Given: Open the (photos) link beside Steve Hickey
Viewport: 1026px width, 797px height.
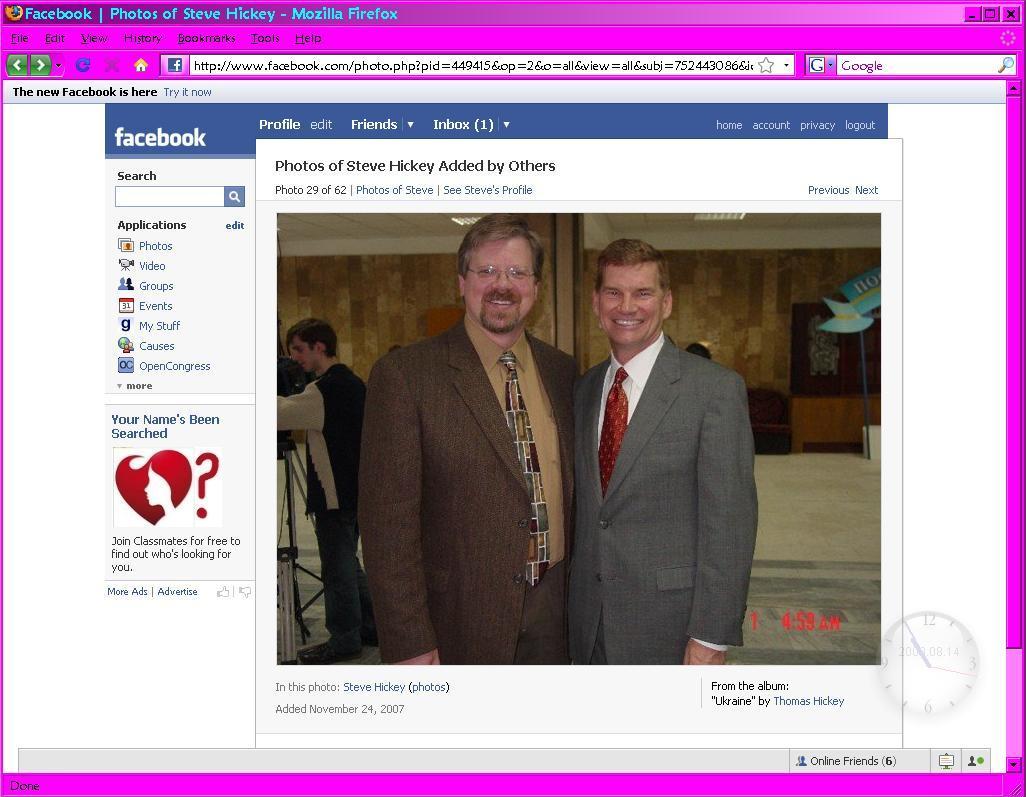Looking at the screenshot, I should (x=429, y=687).
